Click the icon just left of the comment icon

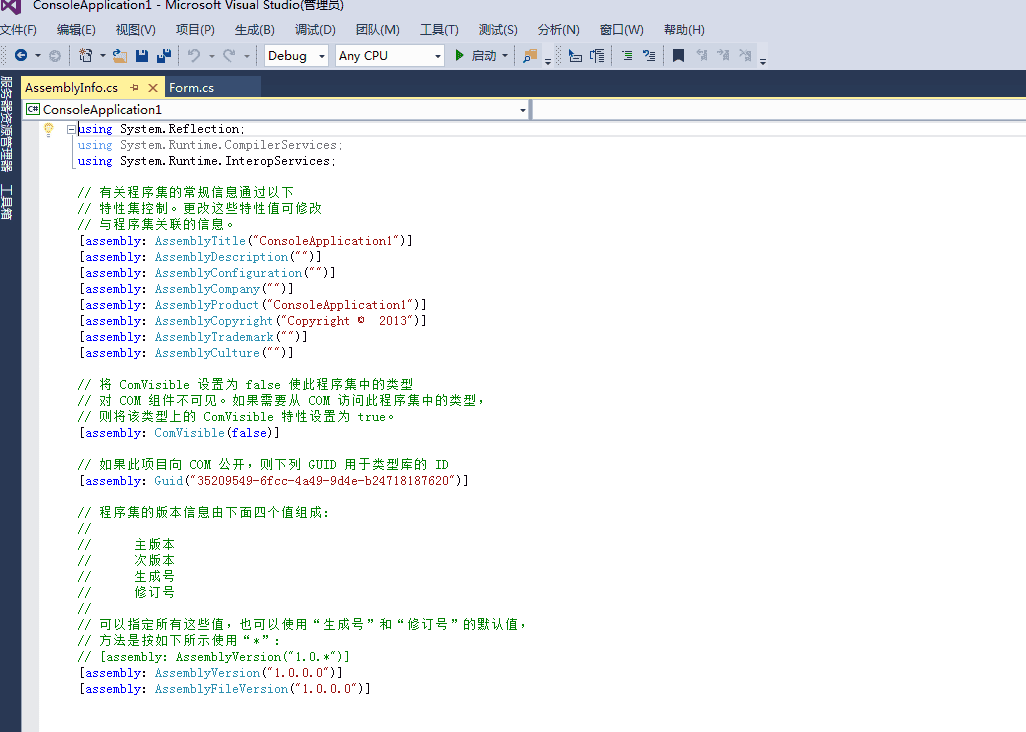pos(597,56)
